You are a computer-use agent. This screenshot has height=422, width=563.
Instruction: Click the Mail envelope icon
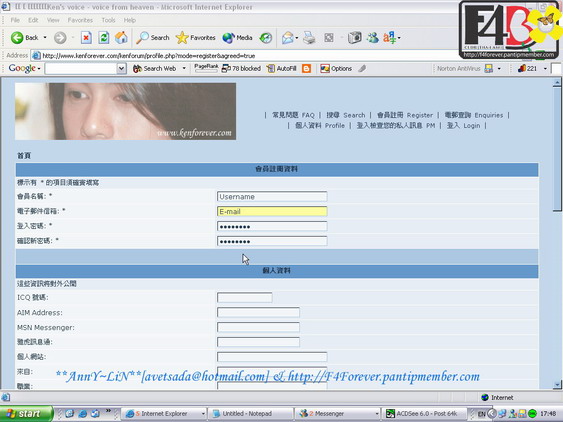coord(288,38)
